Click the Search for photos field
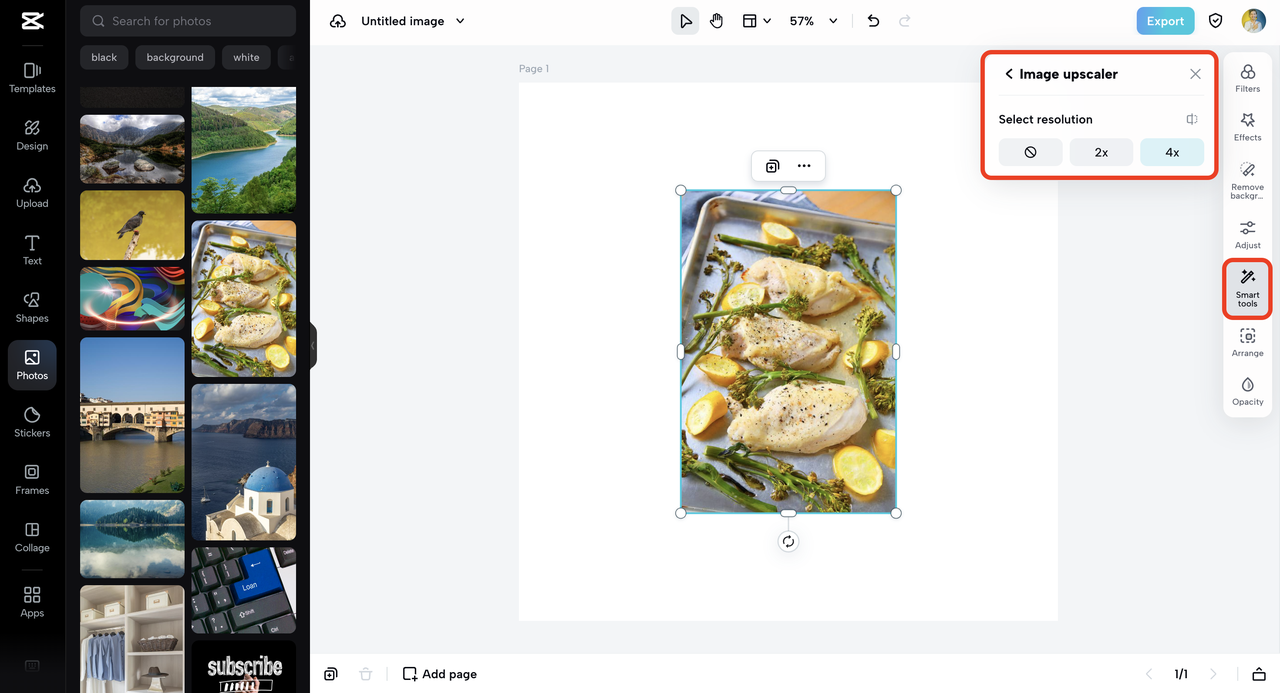The image size is (1280, 693). coord(188,21)
